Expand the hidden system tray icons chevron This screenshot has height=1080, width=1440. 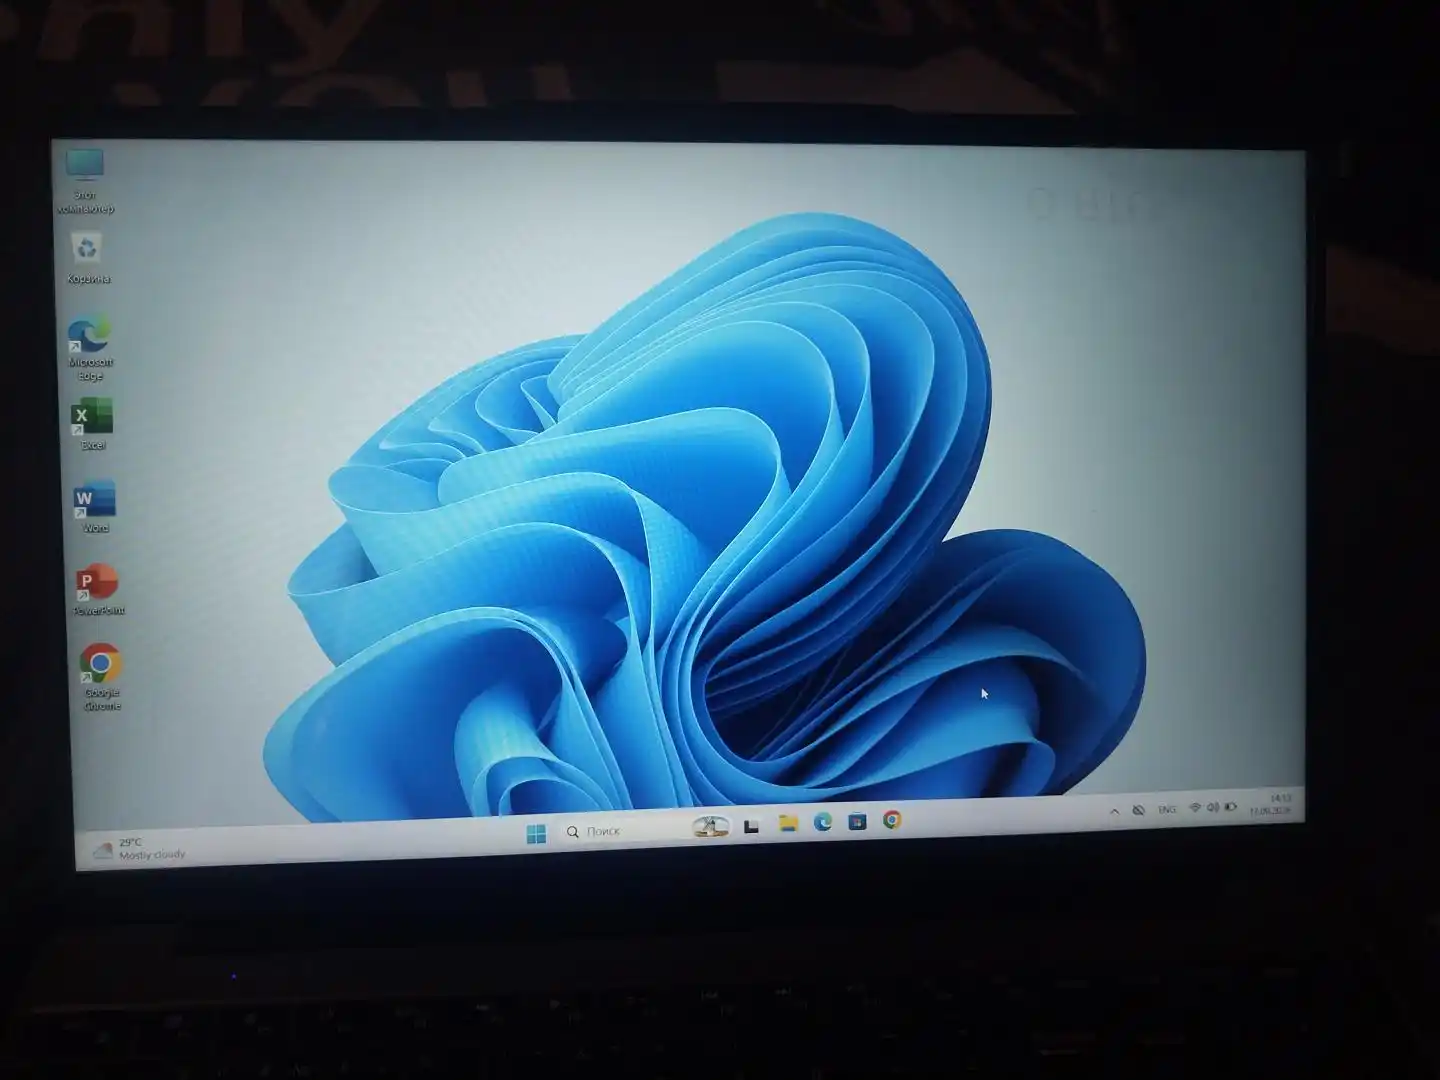coord(1114,811)
